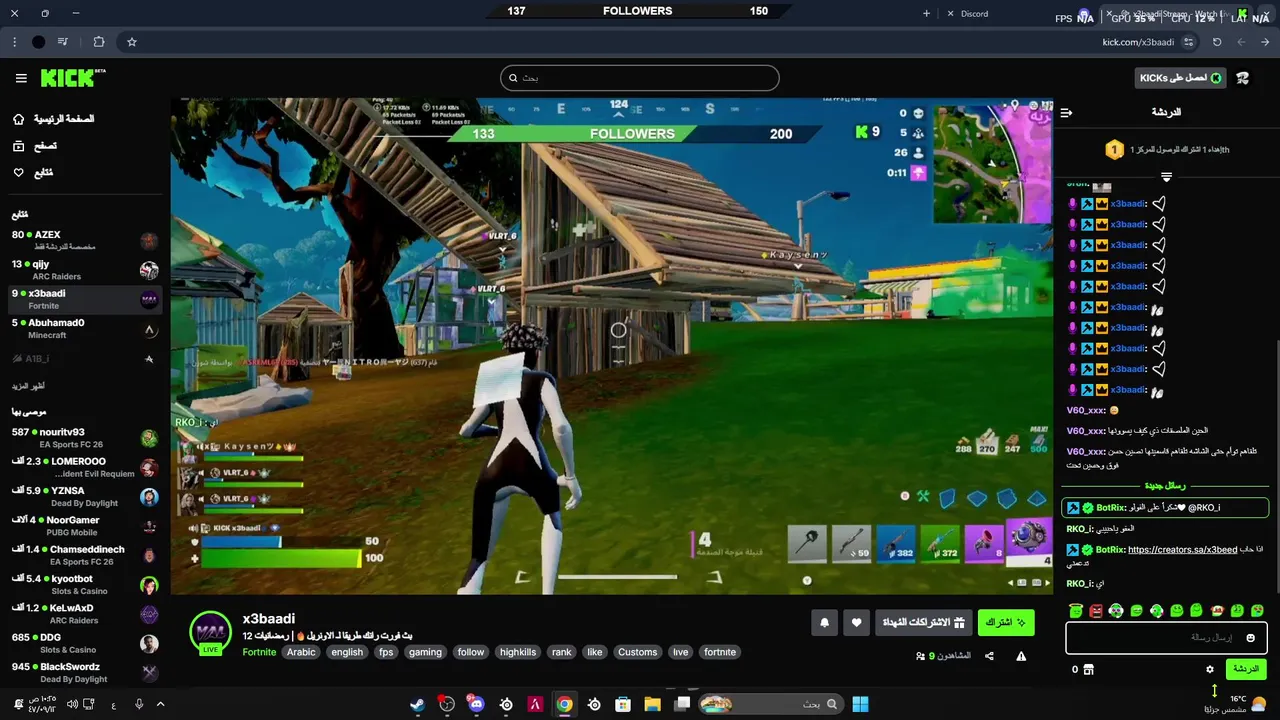
Task: Select the highkills tag
Action: [x=518, y=652]
